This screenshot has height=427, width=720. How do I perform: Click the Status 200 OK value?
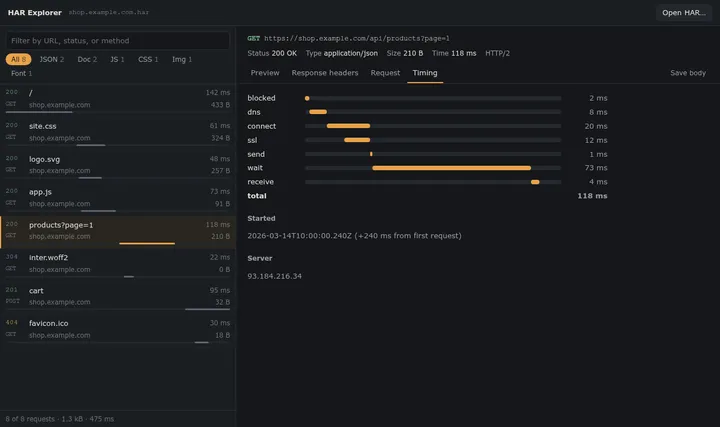pos(284,53)
